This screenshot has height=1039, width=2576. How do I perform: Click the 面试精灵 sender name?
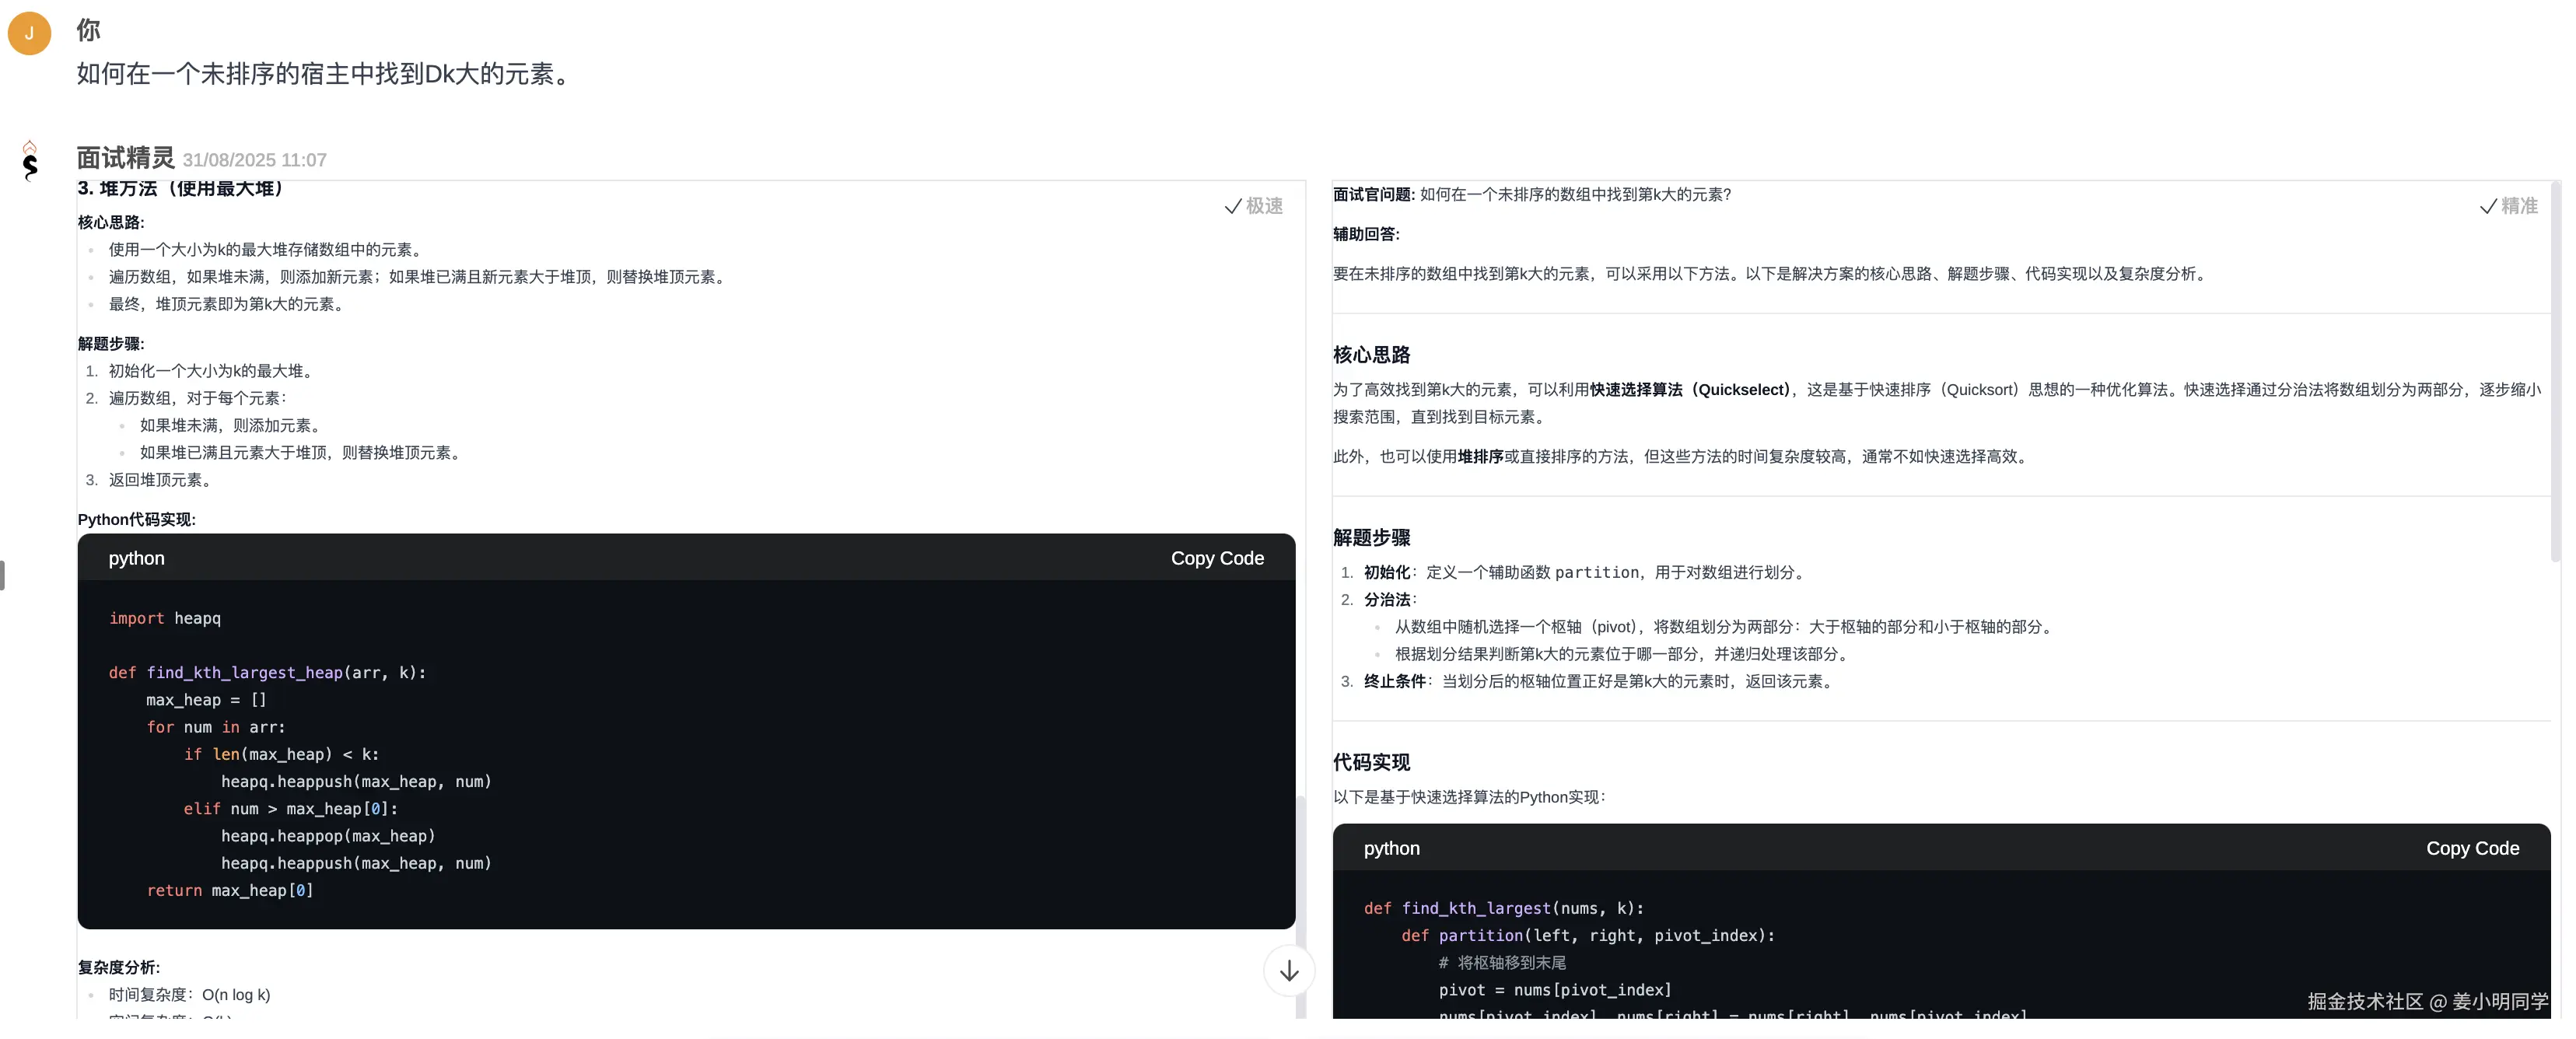[x=125, y=157]
